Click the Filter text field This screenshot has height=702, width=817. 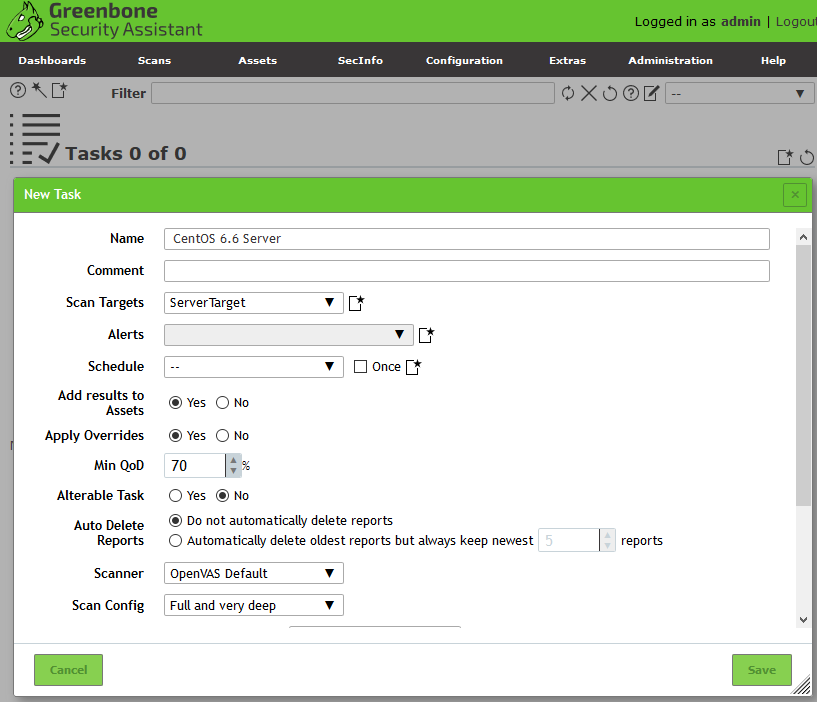coord(353,93)
